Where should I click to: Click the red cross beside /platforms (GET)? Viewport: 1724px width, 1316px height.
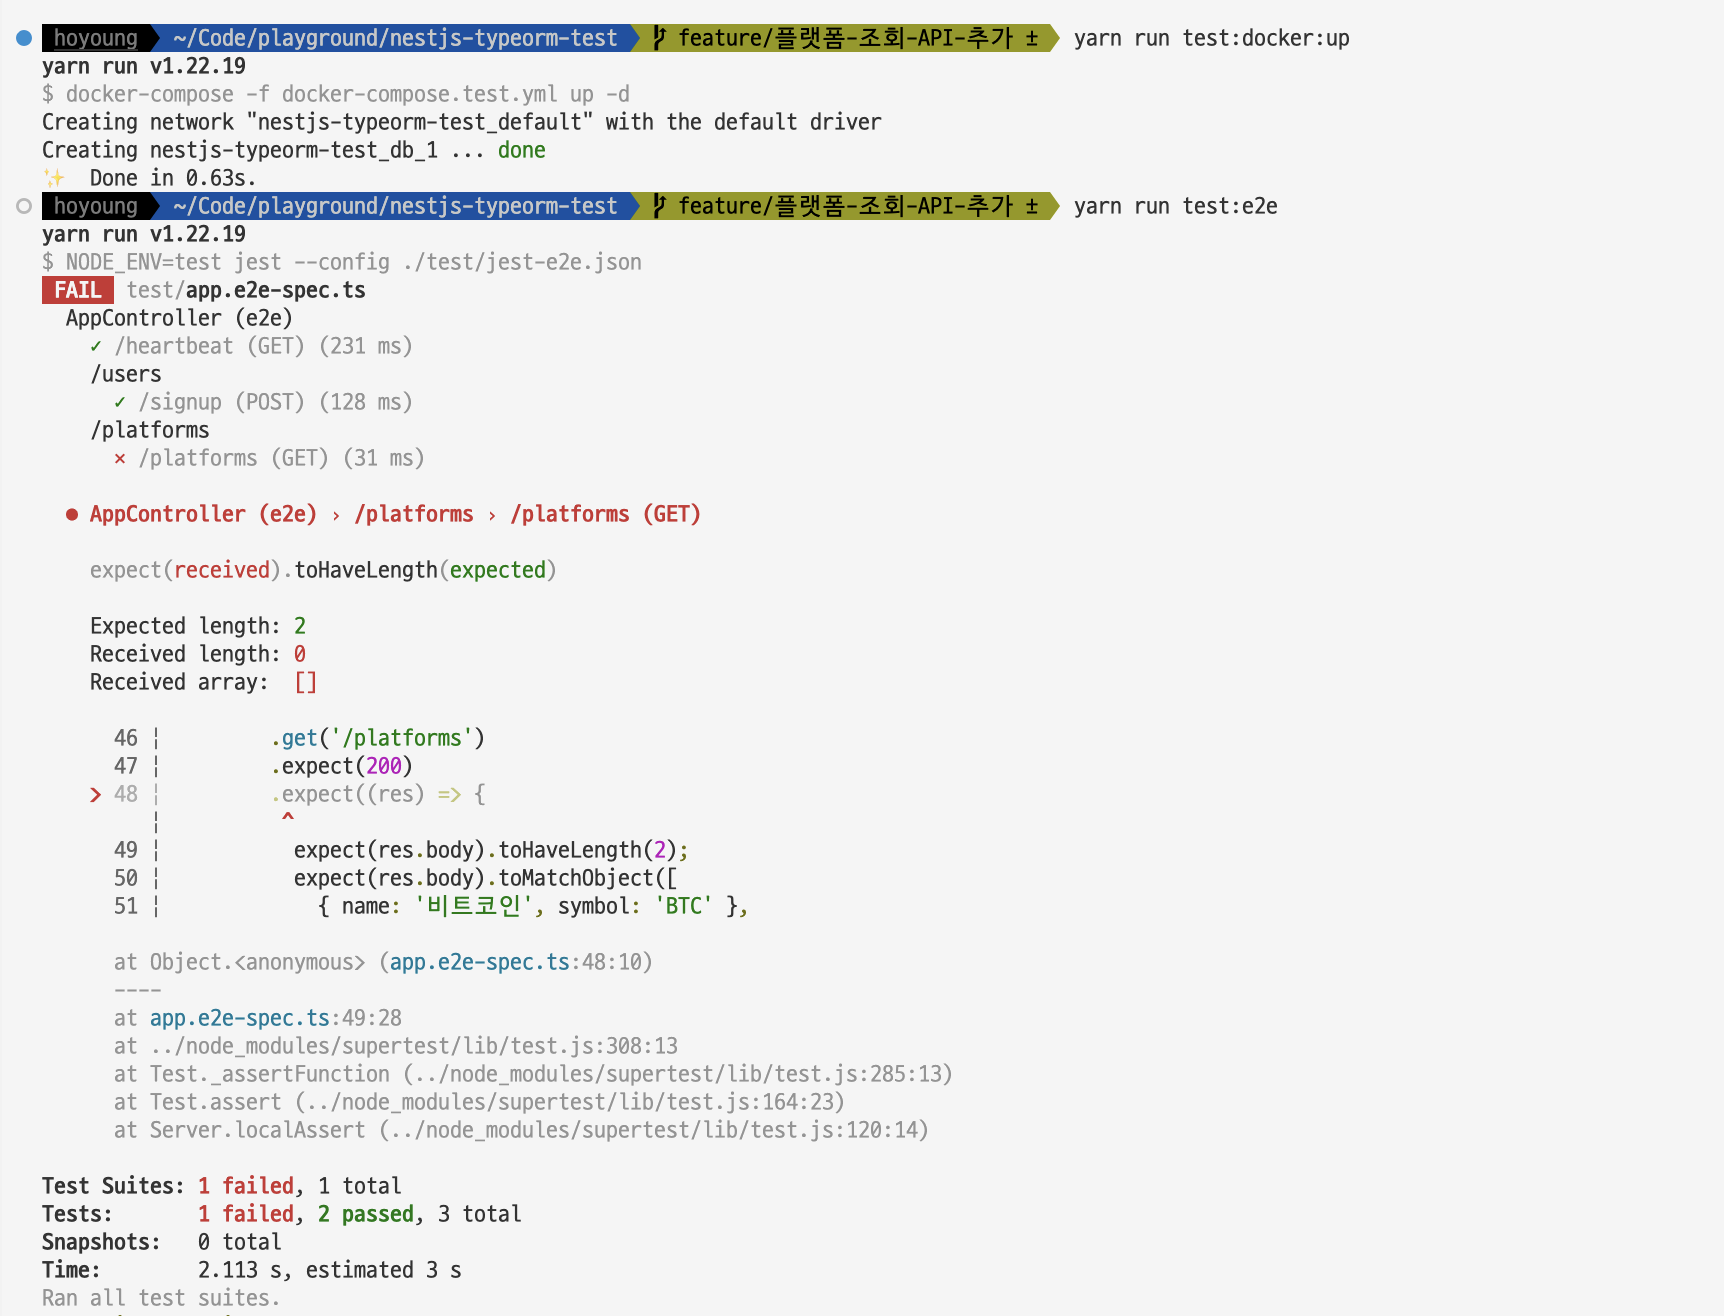120,459
